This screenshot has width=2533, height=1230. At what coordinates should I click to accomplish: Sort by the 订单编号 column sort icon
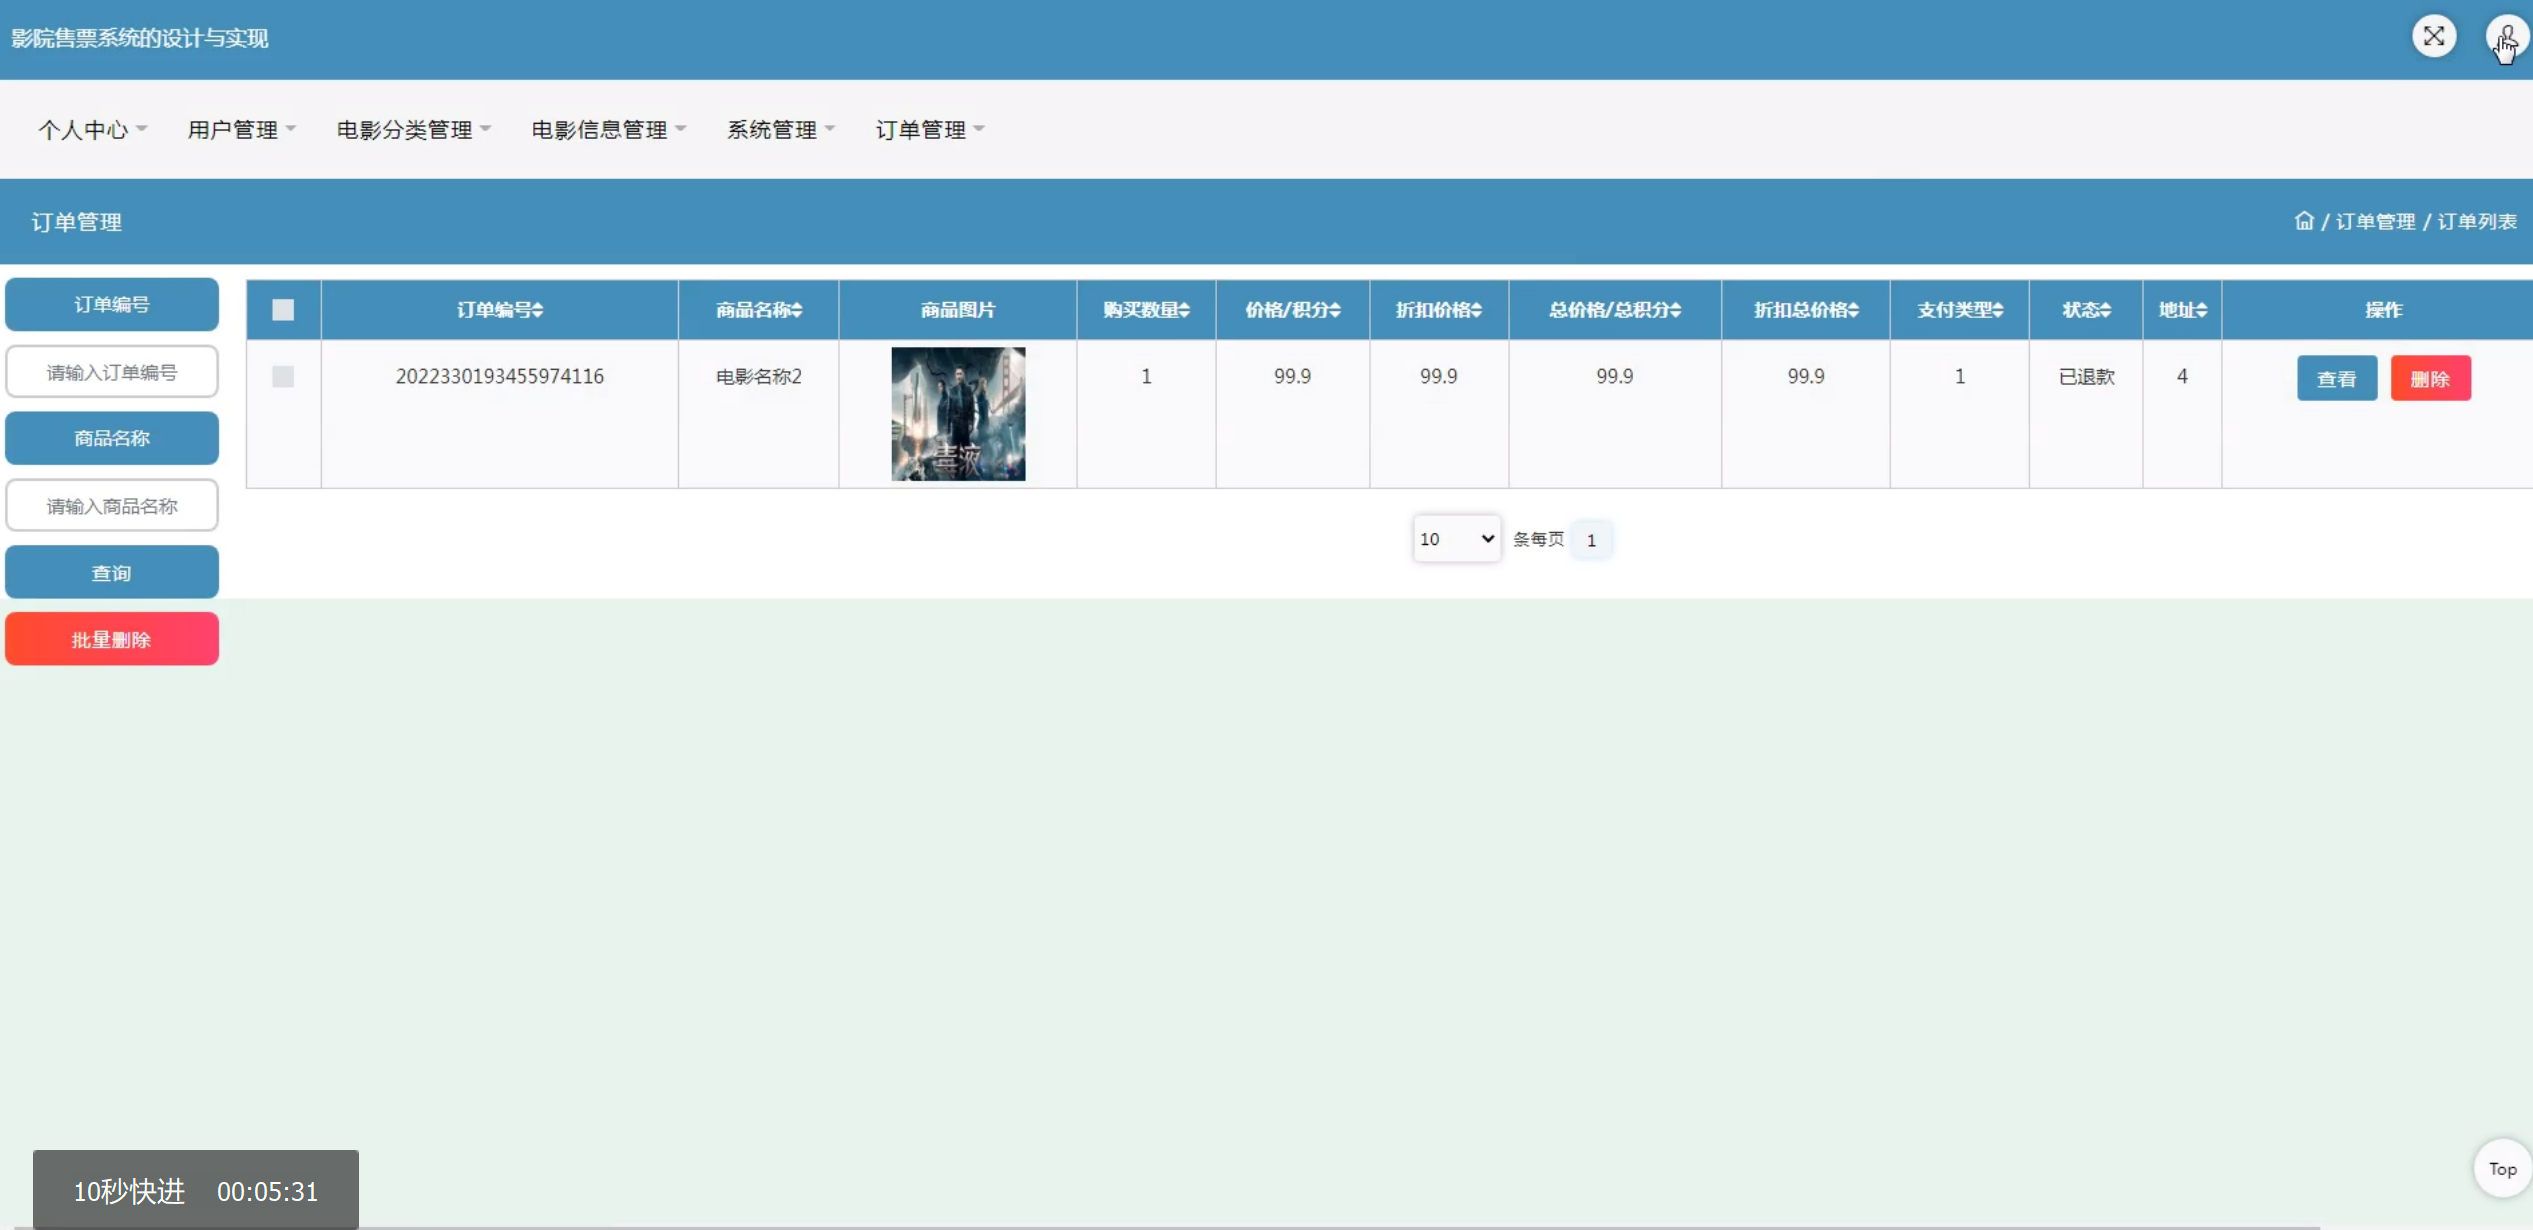tap(537, 310)
